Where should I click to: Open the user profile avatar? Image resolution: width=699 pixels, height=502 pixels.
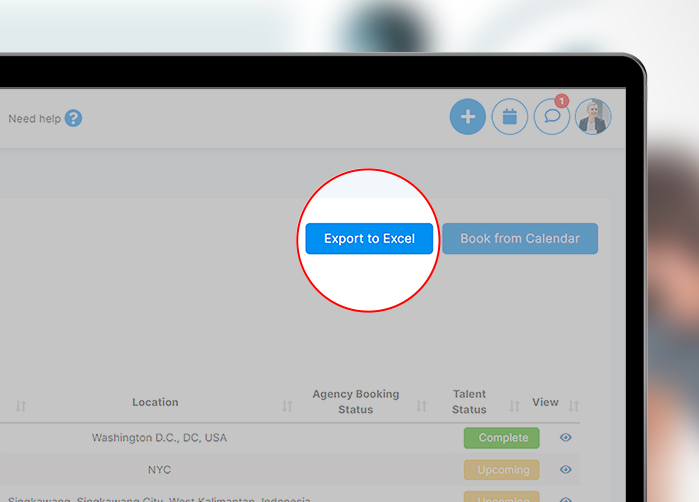coord(593,117)
